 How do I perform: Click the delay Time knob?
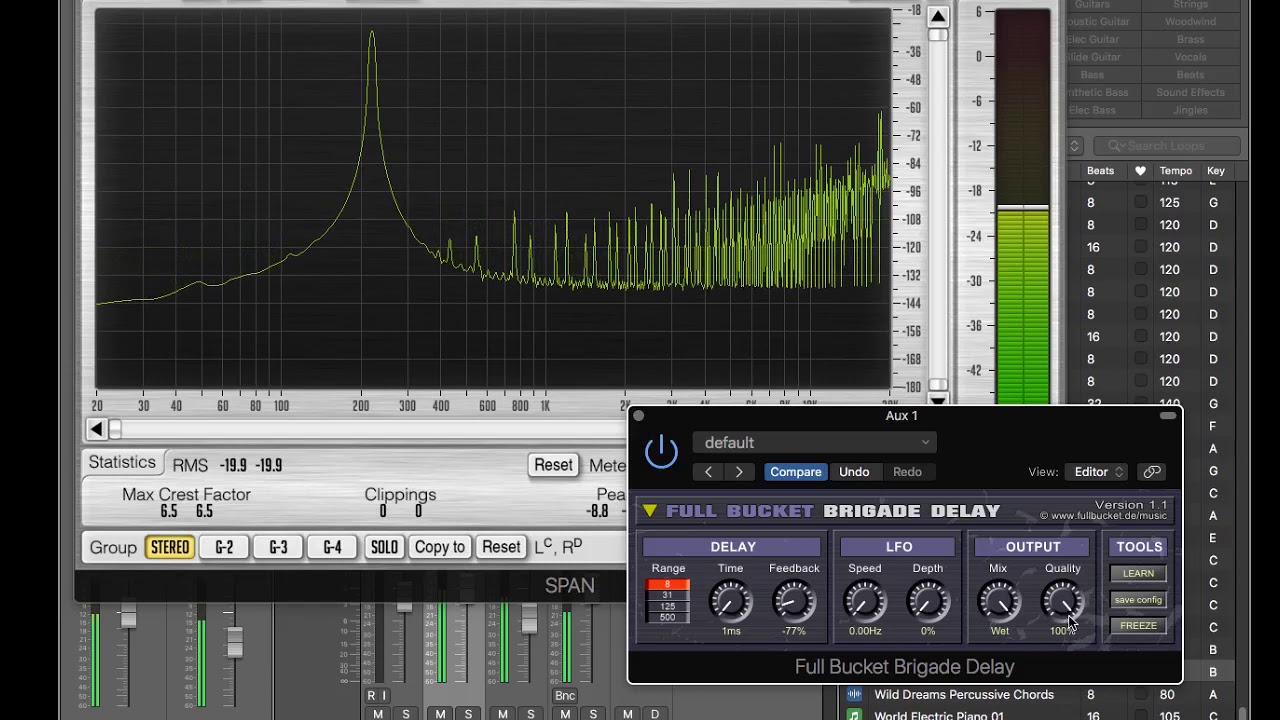pos(730,601)
